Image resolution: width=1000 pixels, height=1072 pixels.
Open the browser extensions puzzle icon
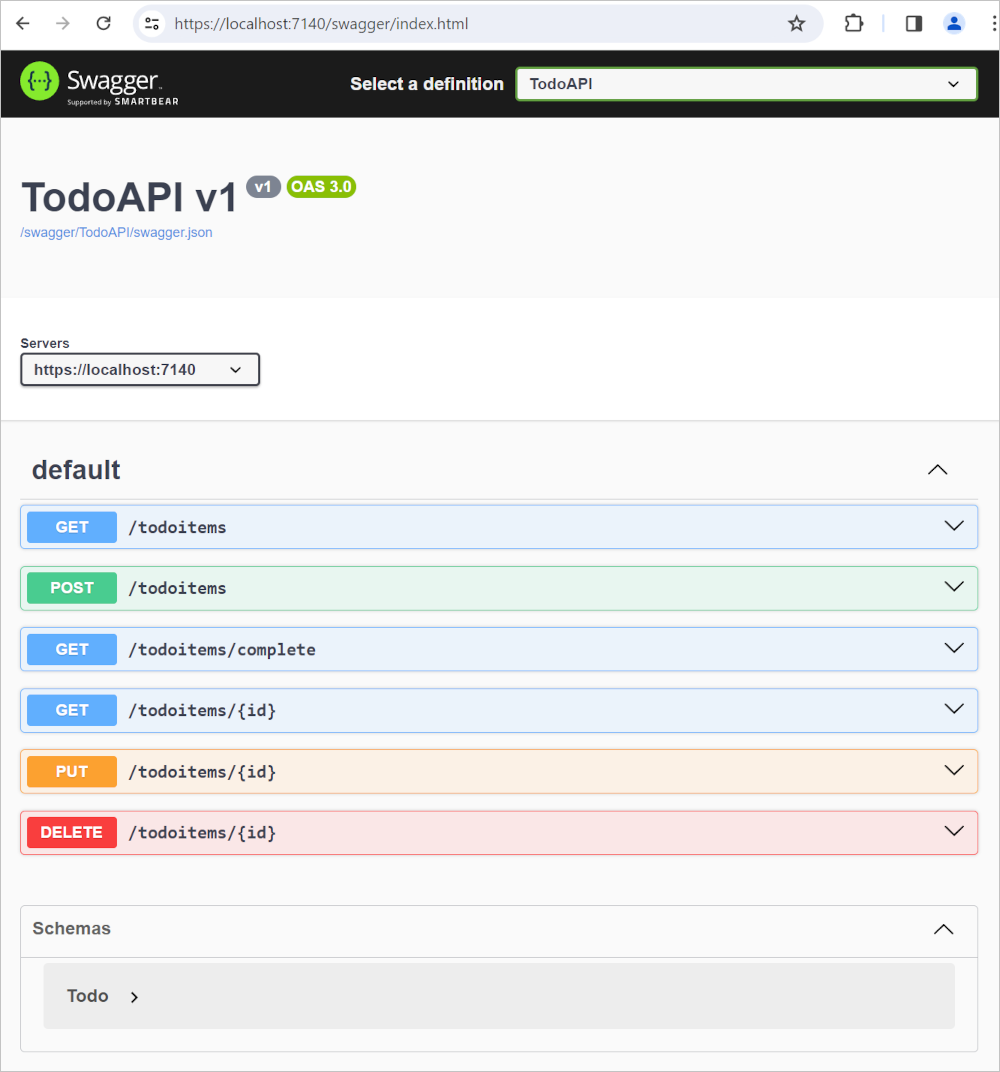tap(854, 23)
